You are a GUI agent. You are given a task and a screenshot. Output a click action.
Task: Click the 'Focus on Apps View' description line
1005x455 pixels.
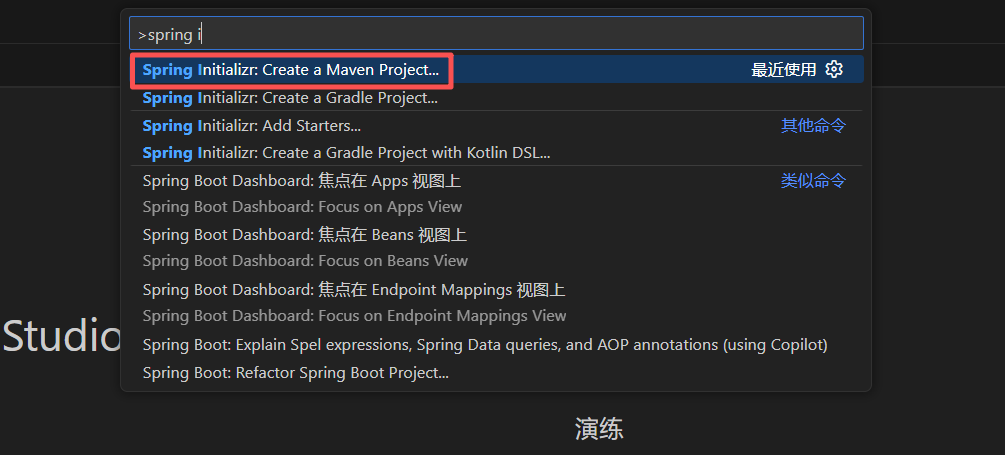(x=302, y=207)
